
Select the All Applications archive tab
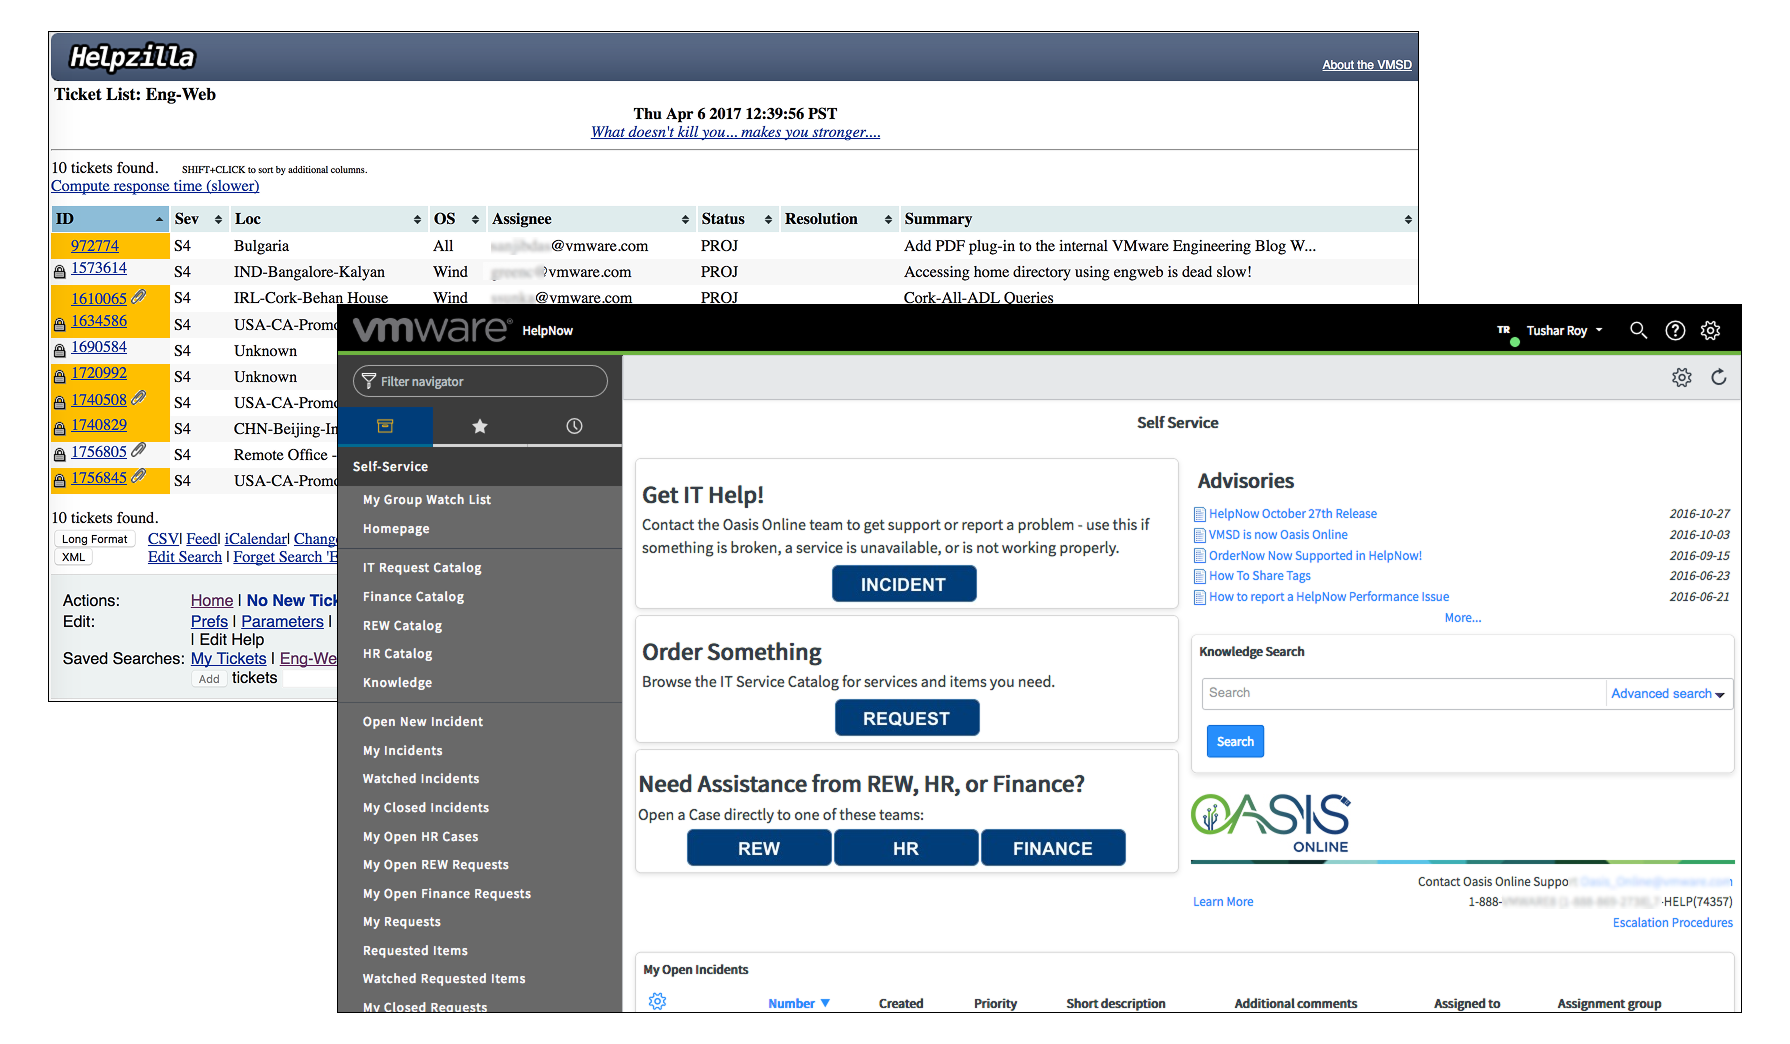coord(385,426)
